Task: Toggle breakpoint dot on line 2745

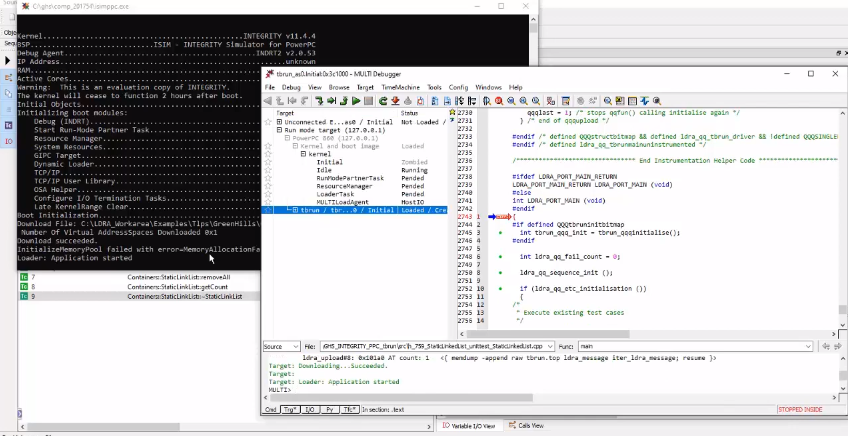Action: [500, 233]
